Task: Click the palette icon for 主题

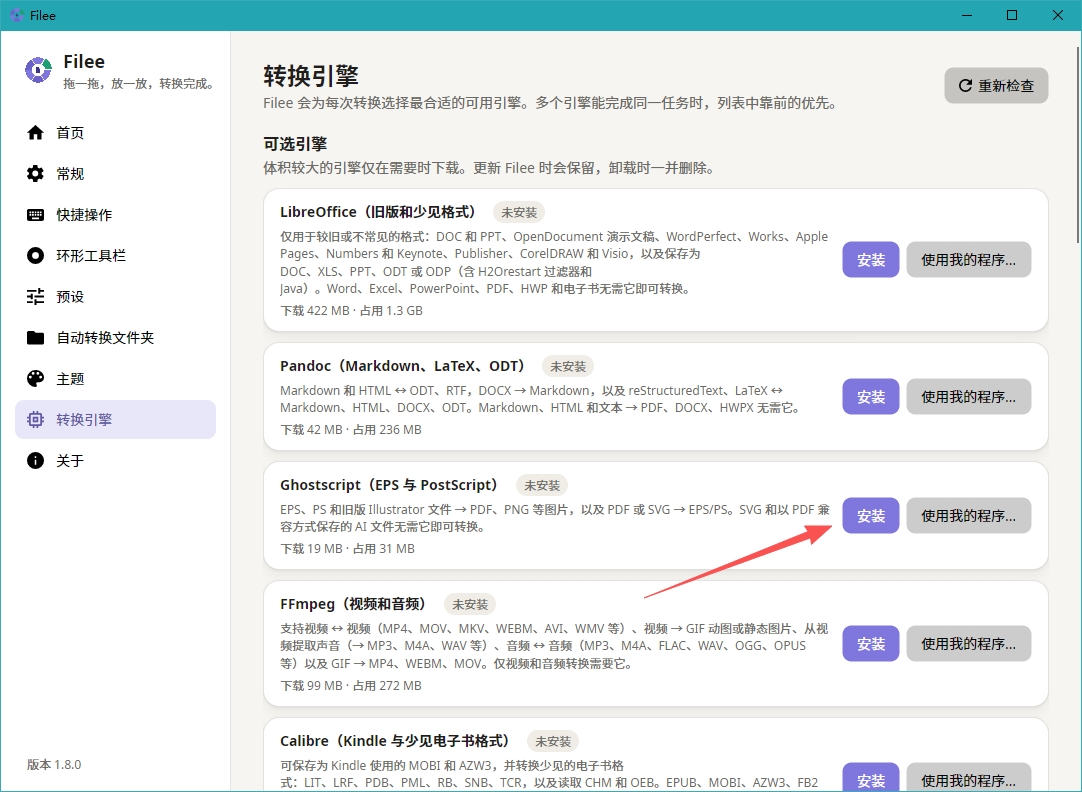Action: pyautogui.click(x=35, y=379)
